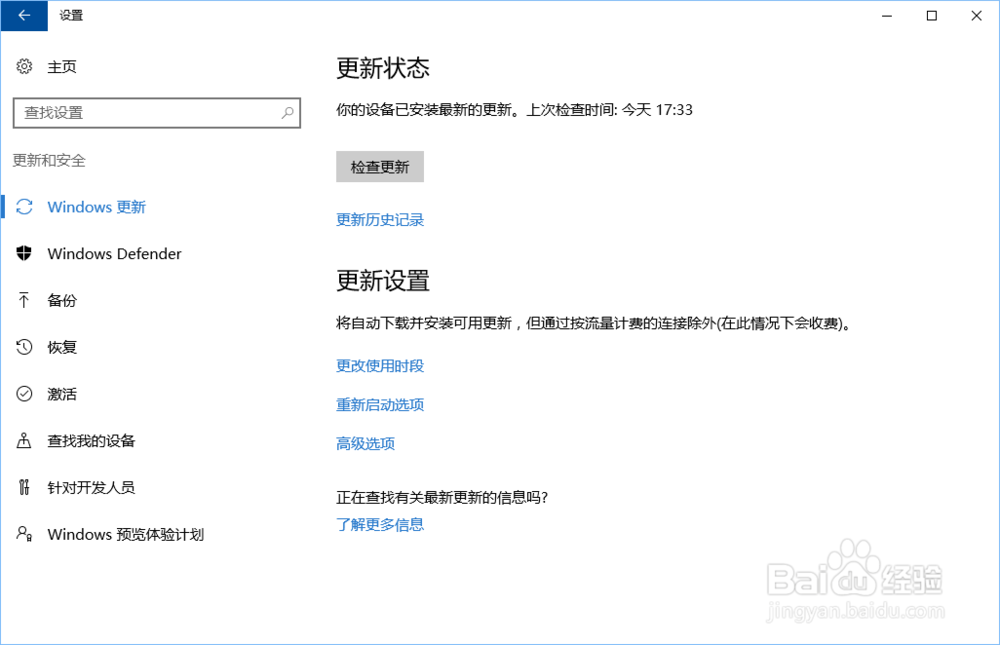The width and height of the screenshot is (1000, 645).
Task: Open the 了解更多信息 link
Action: click(x=380, y=524)
